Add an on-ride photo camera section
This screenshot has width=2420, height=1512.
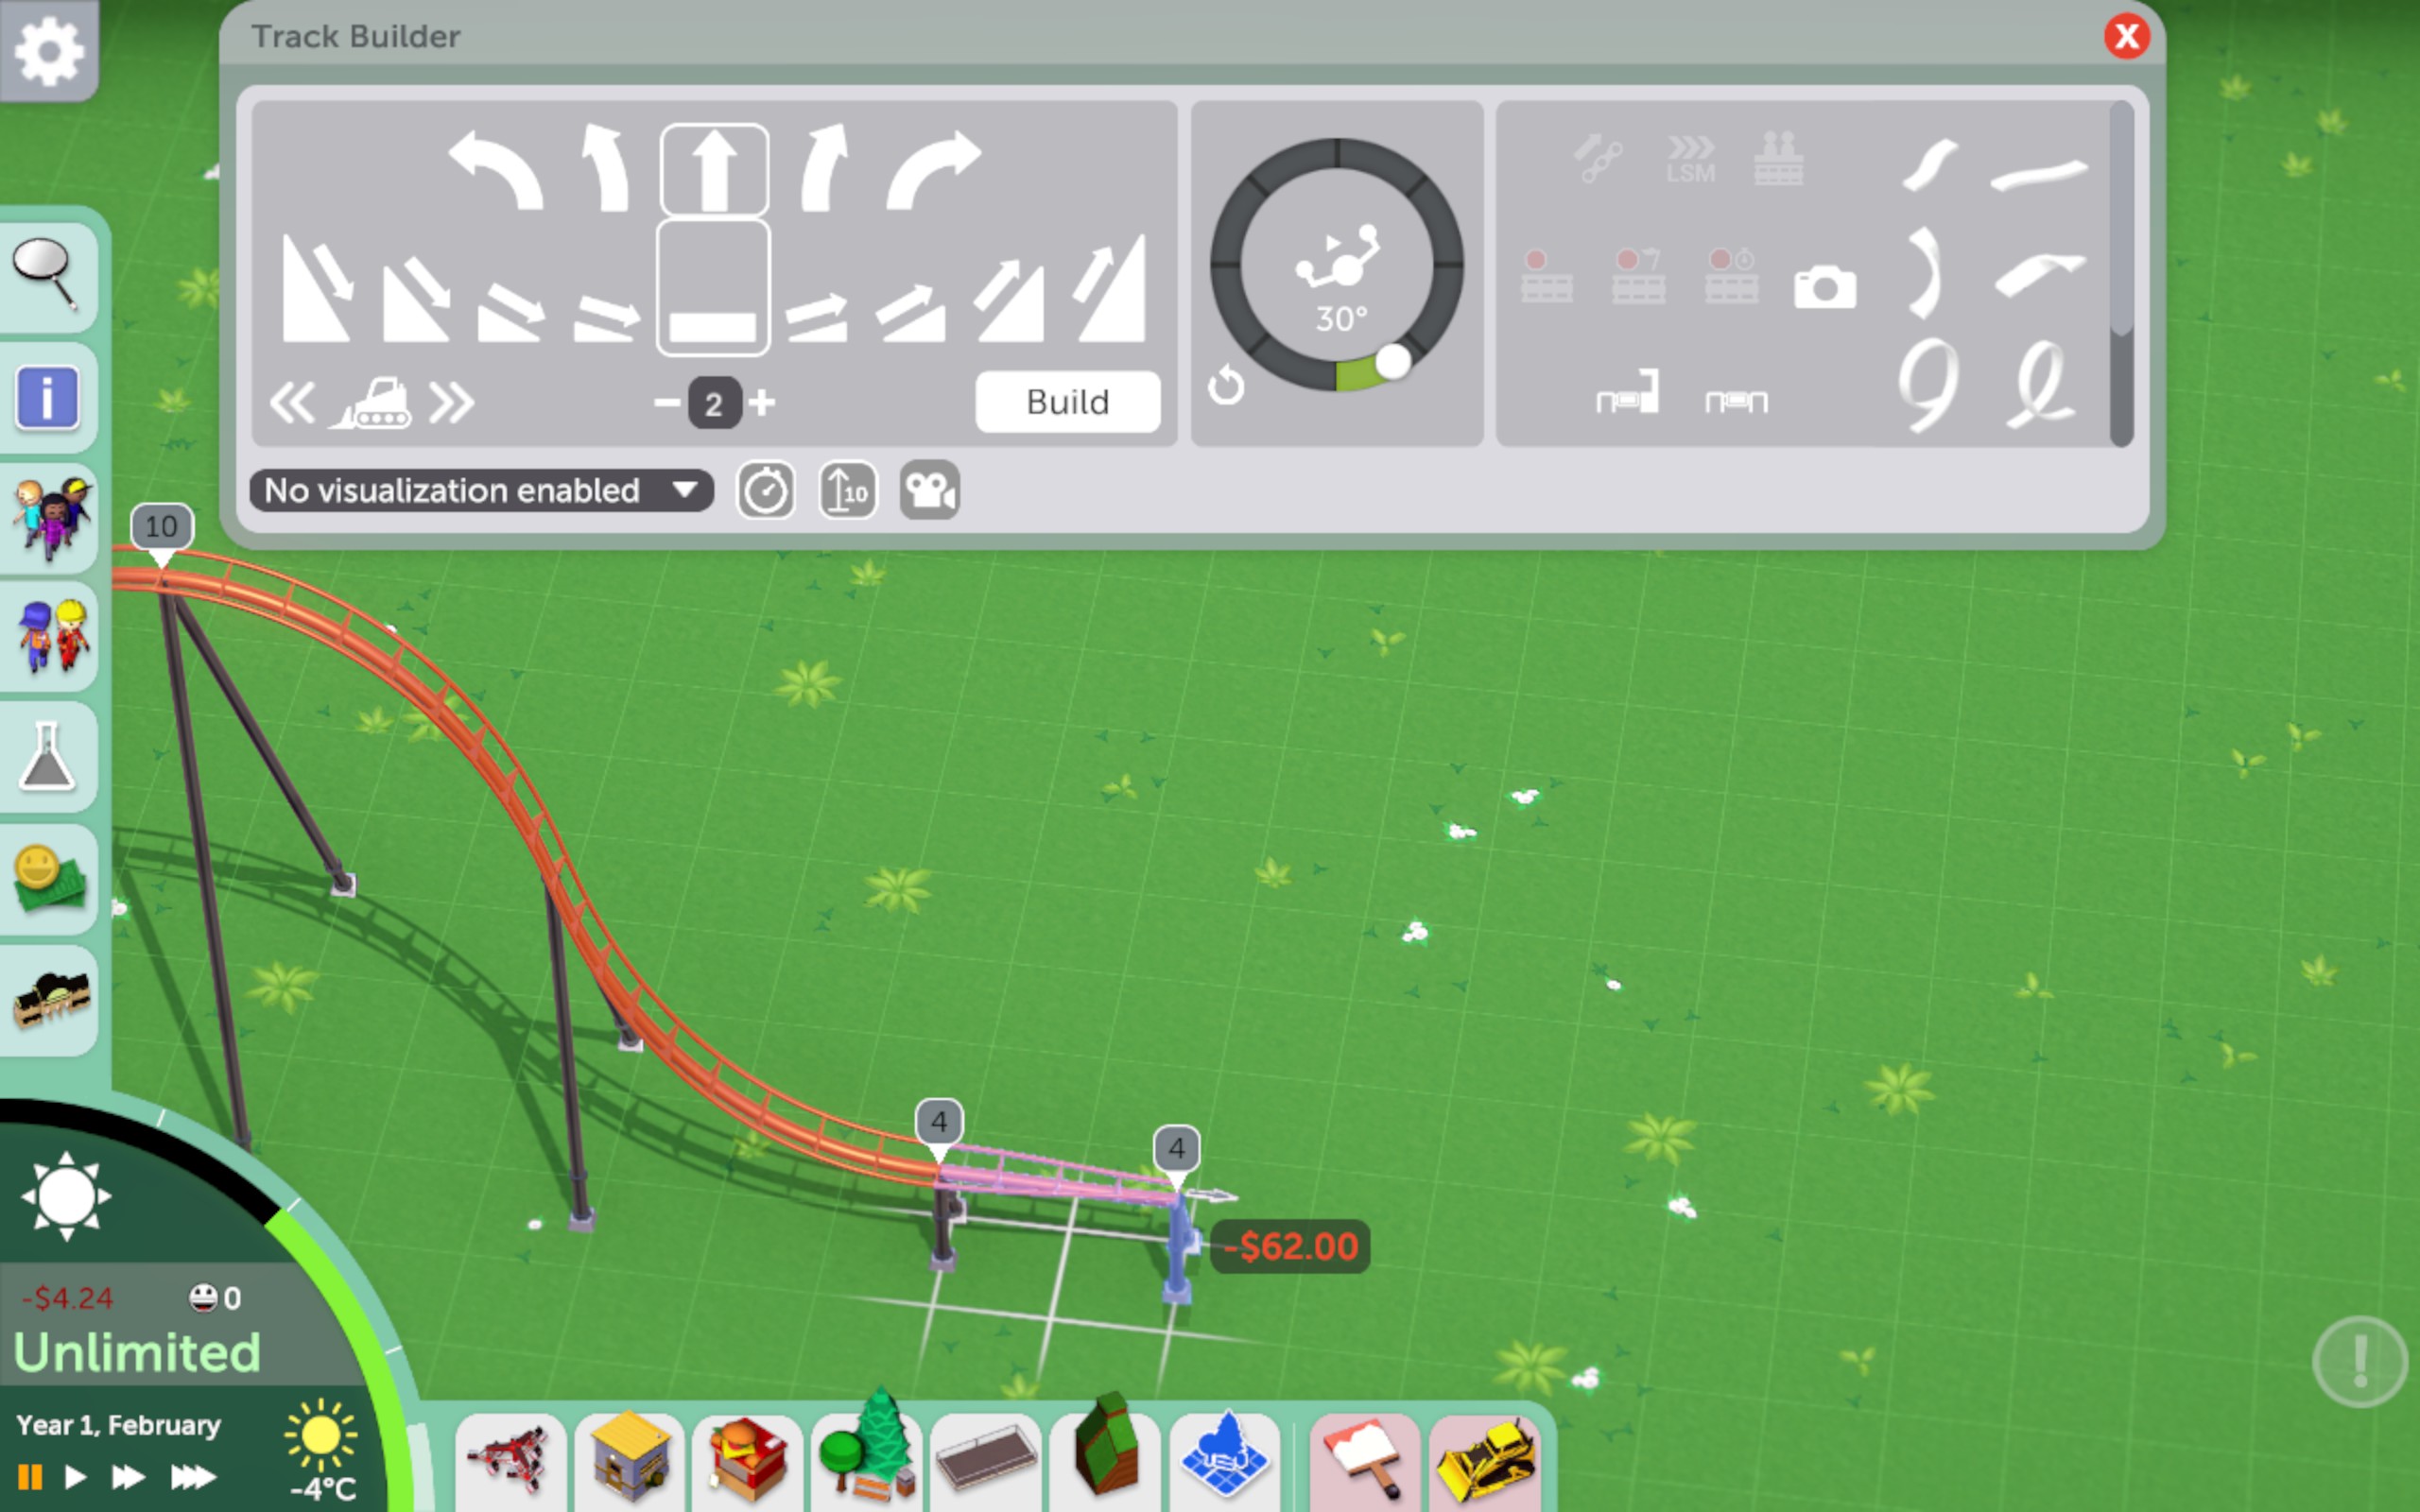click(1824, 288)
